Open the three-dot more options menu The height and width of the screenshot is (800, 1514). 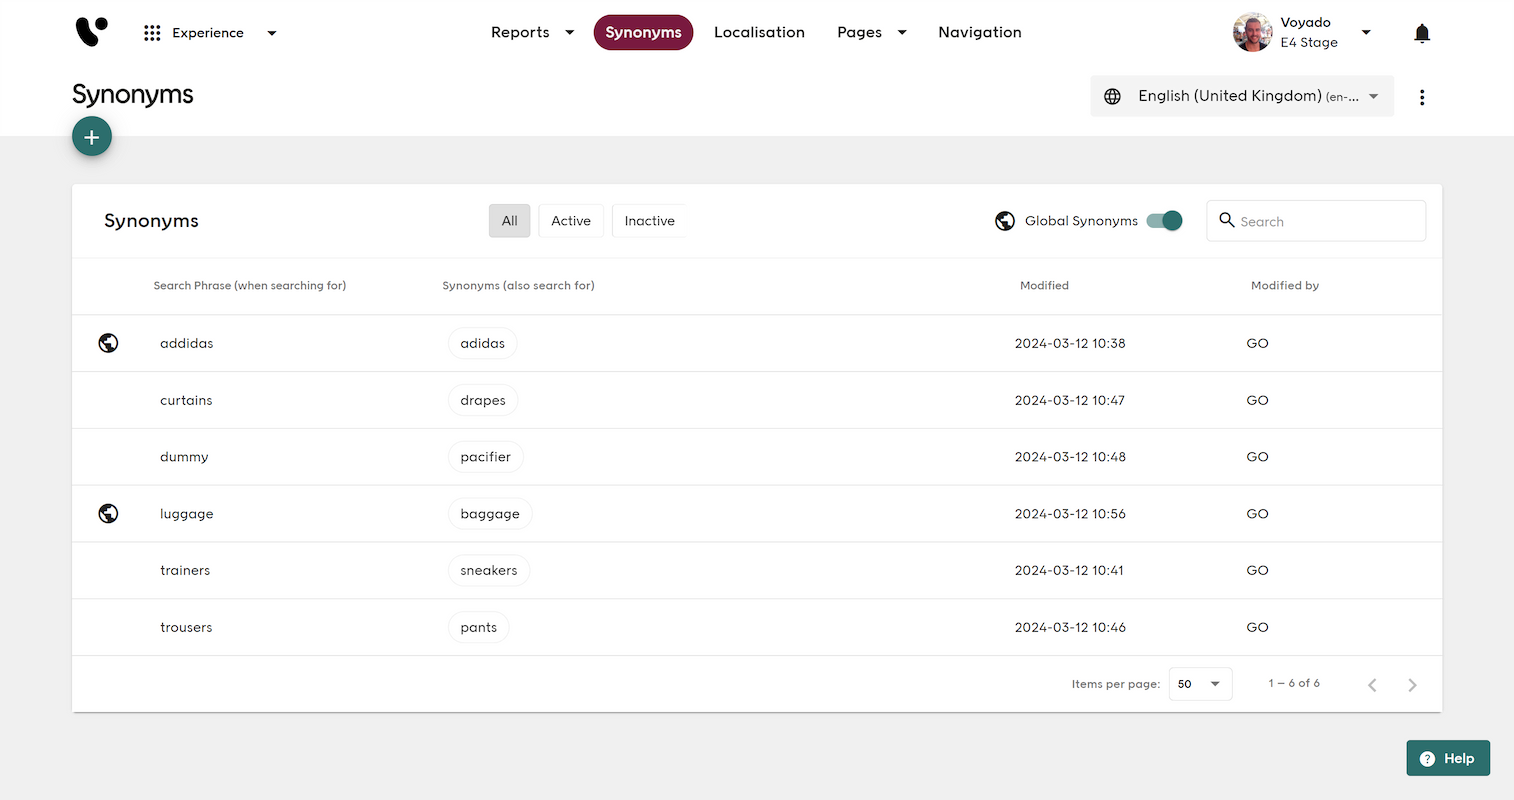pos(1421,97)
